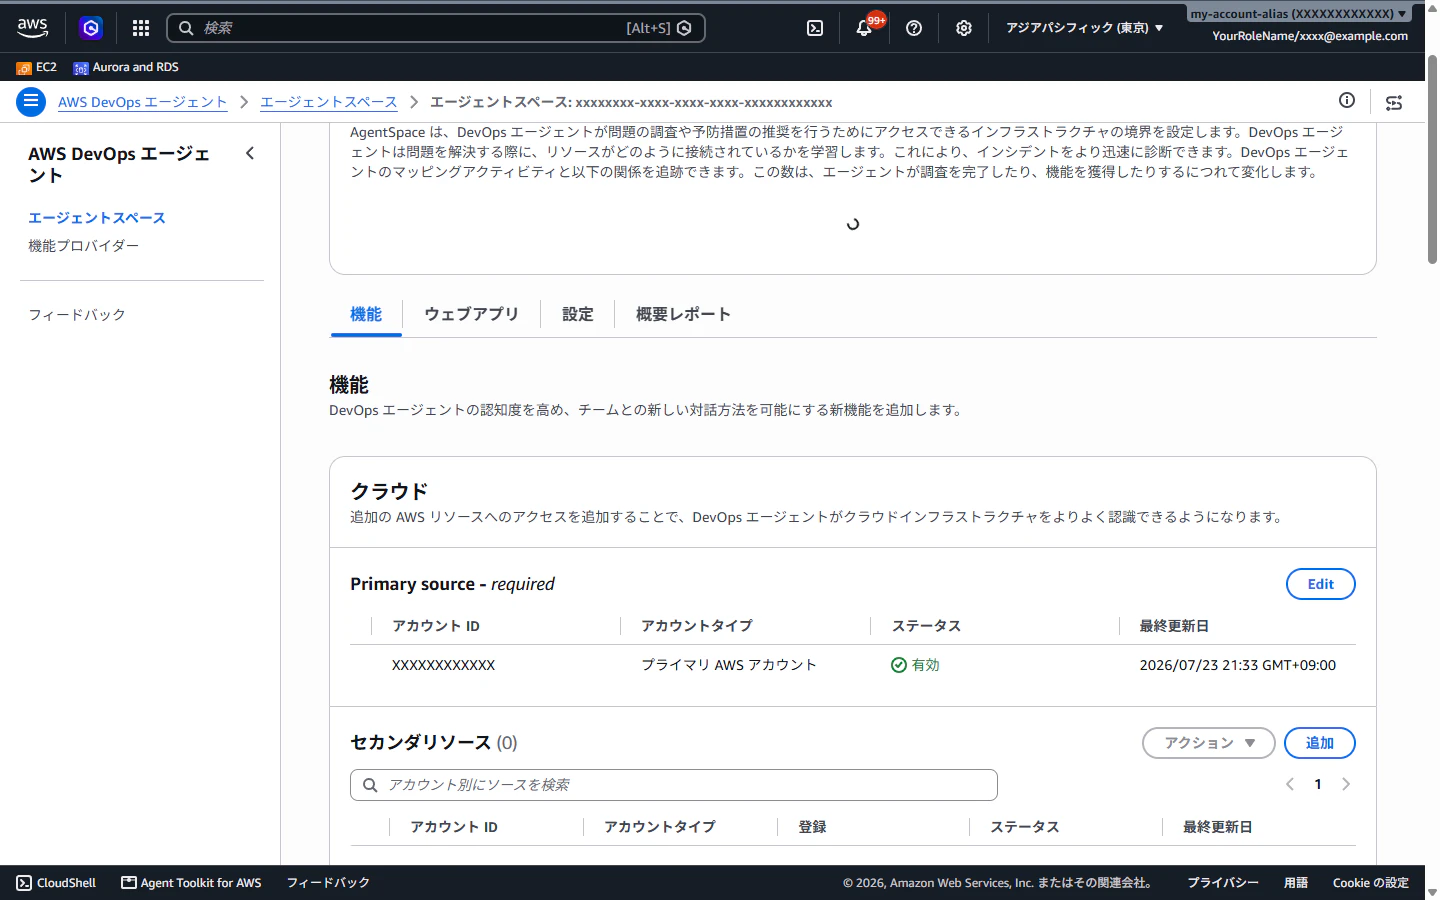Open the 用語 footer link

pyautogui.click(x=1296, y=883)
